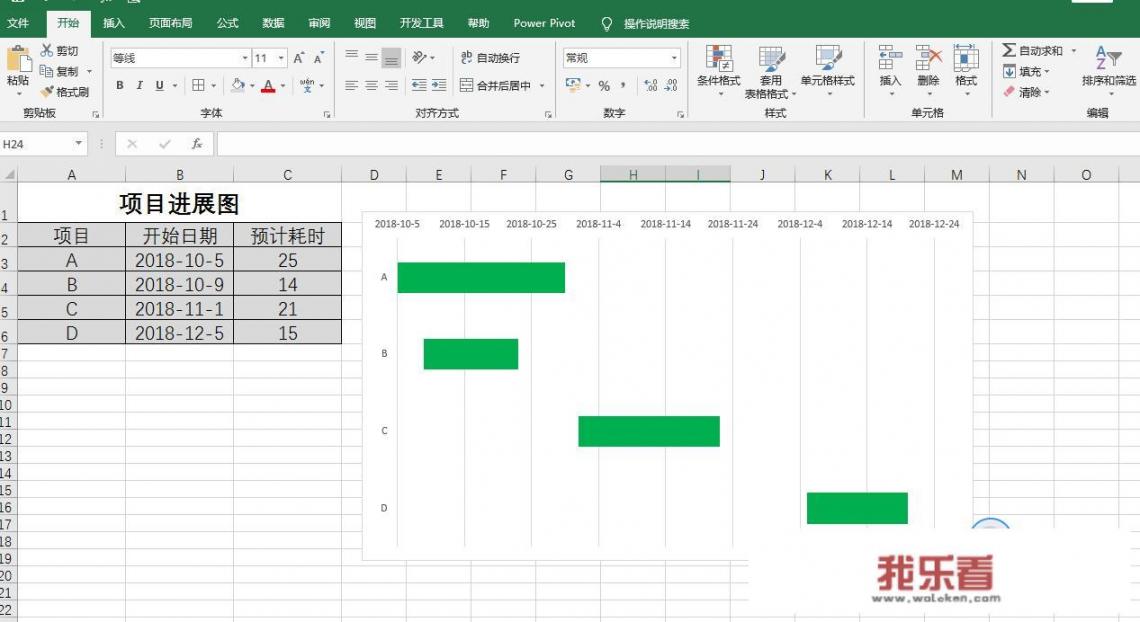Select cell containing 2018-11-1
The height and width of the screenshot is (622, 1140).
(x=180, y=309)
